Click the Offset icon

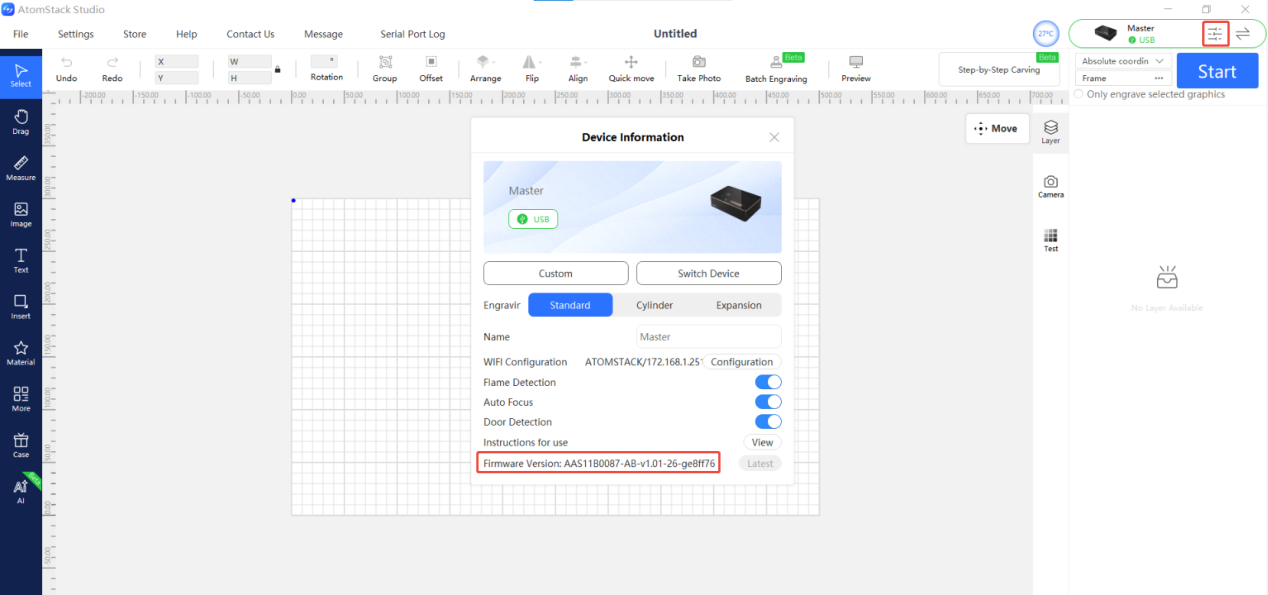point(431,62)
